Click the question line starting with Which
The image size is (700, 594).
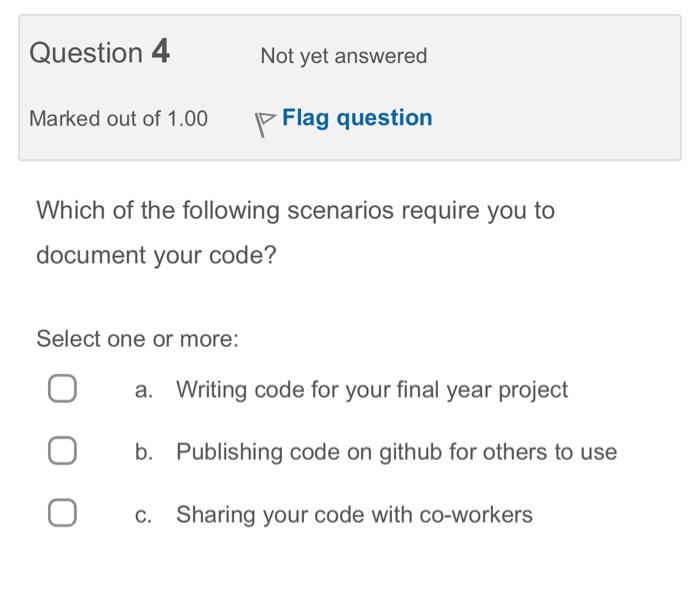(295, 211)
